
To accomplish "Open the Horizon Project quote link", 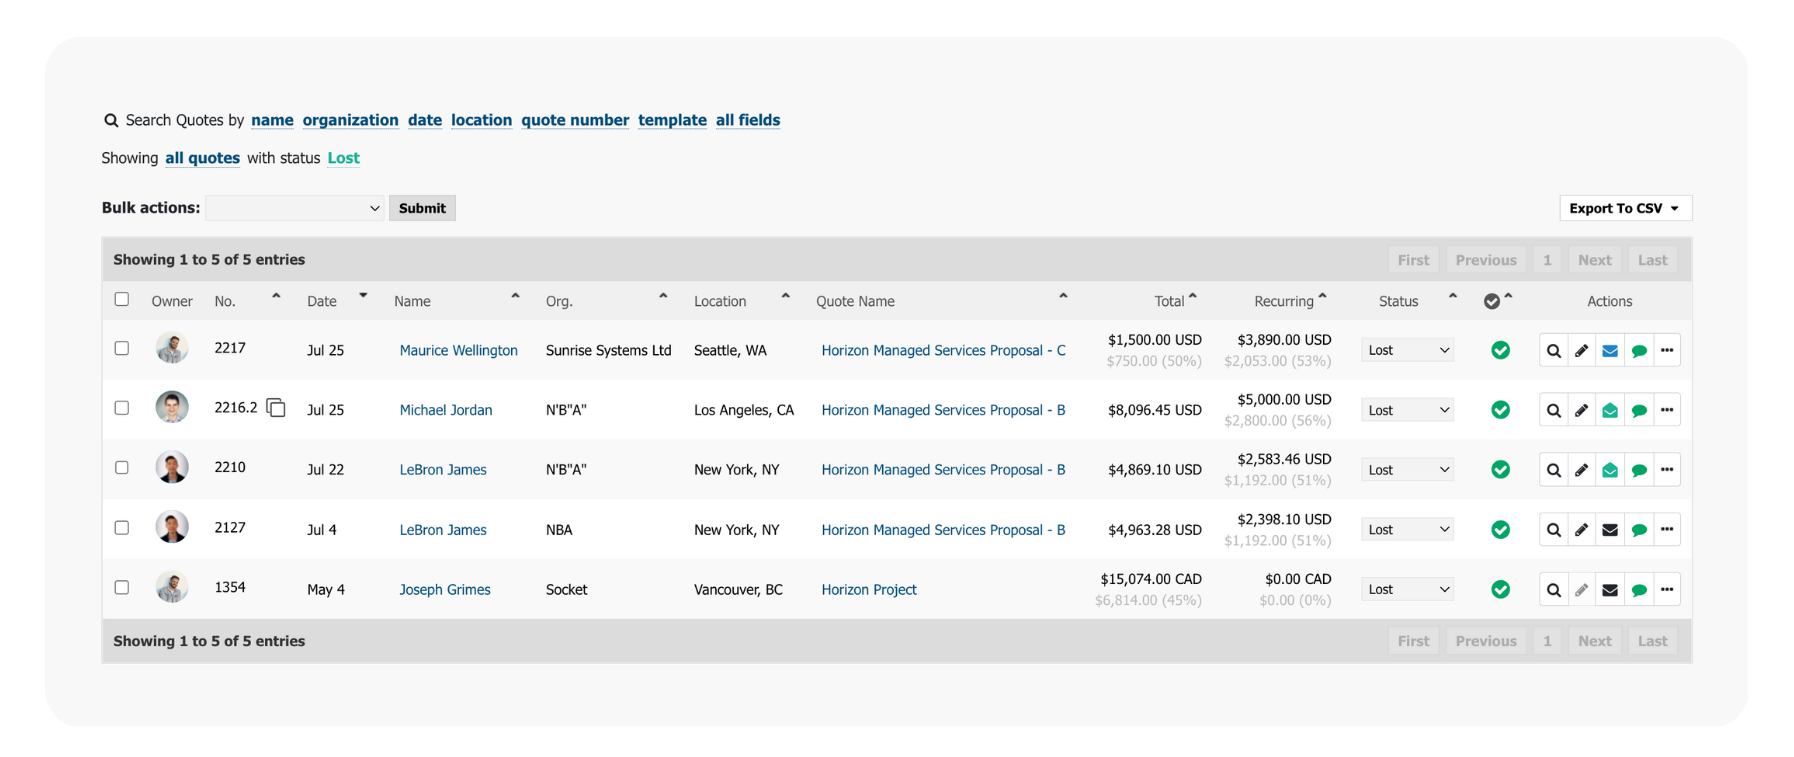I will coord(868,589).
